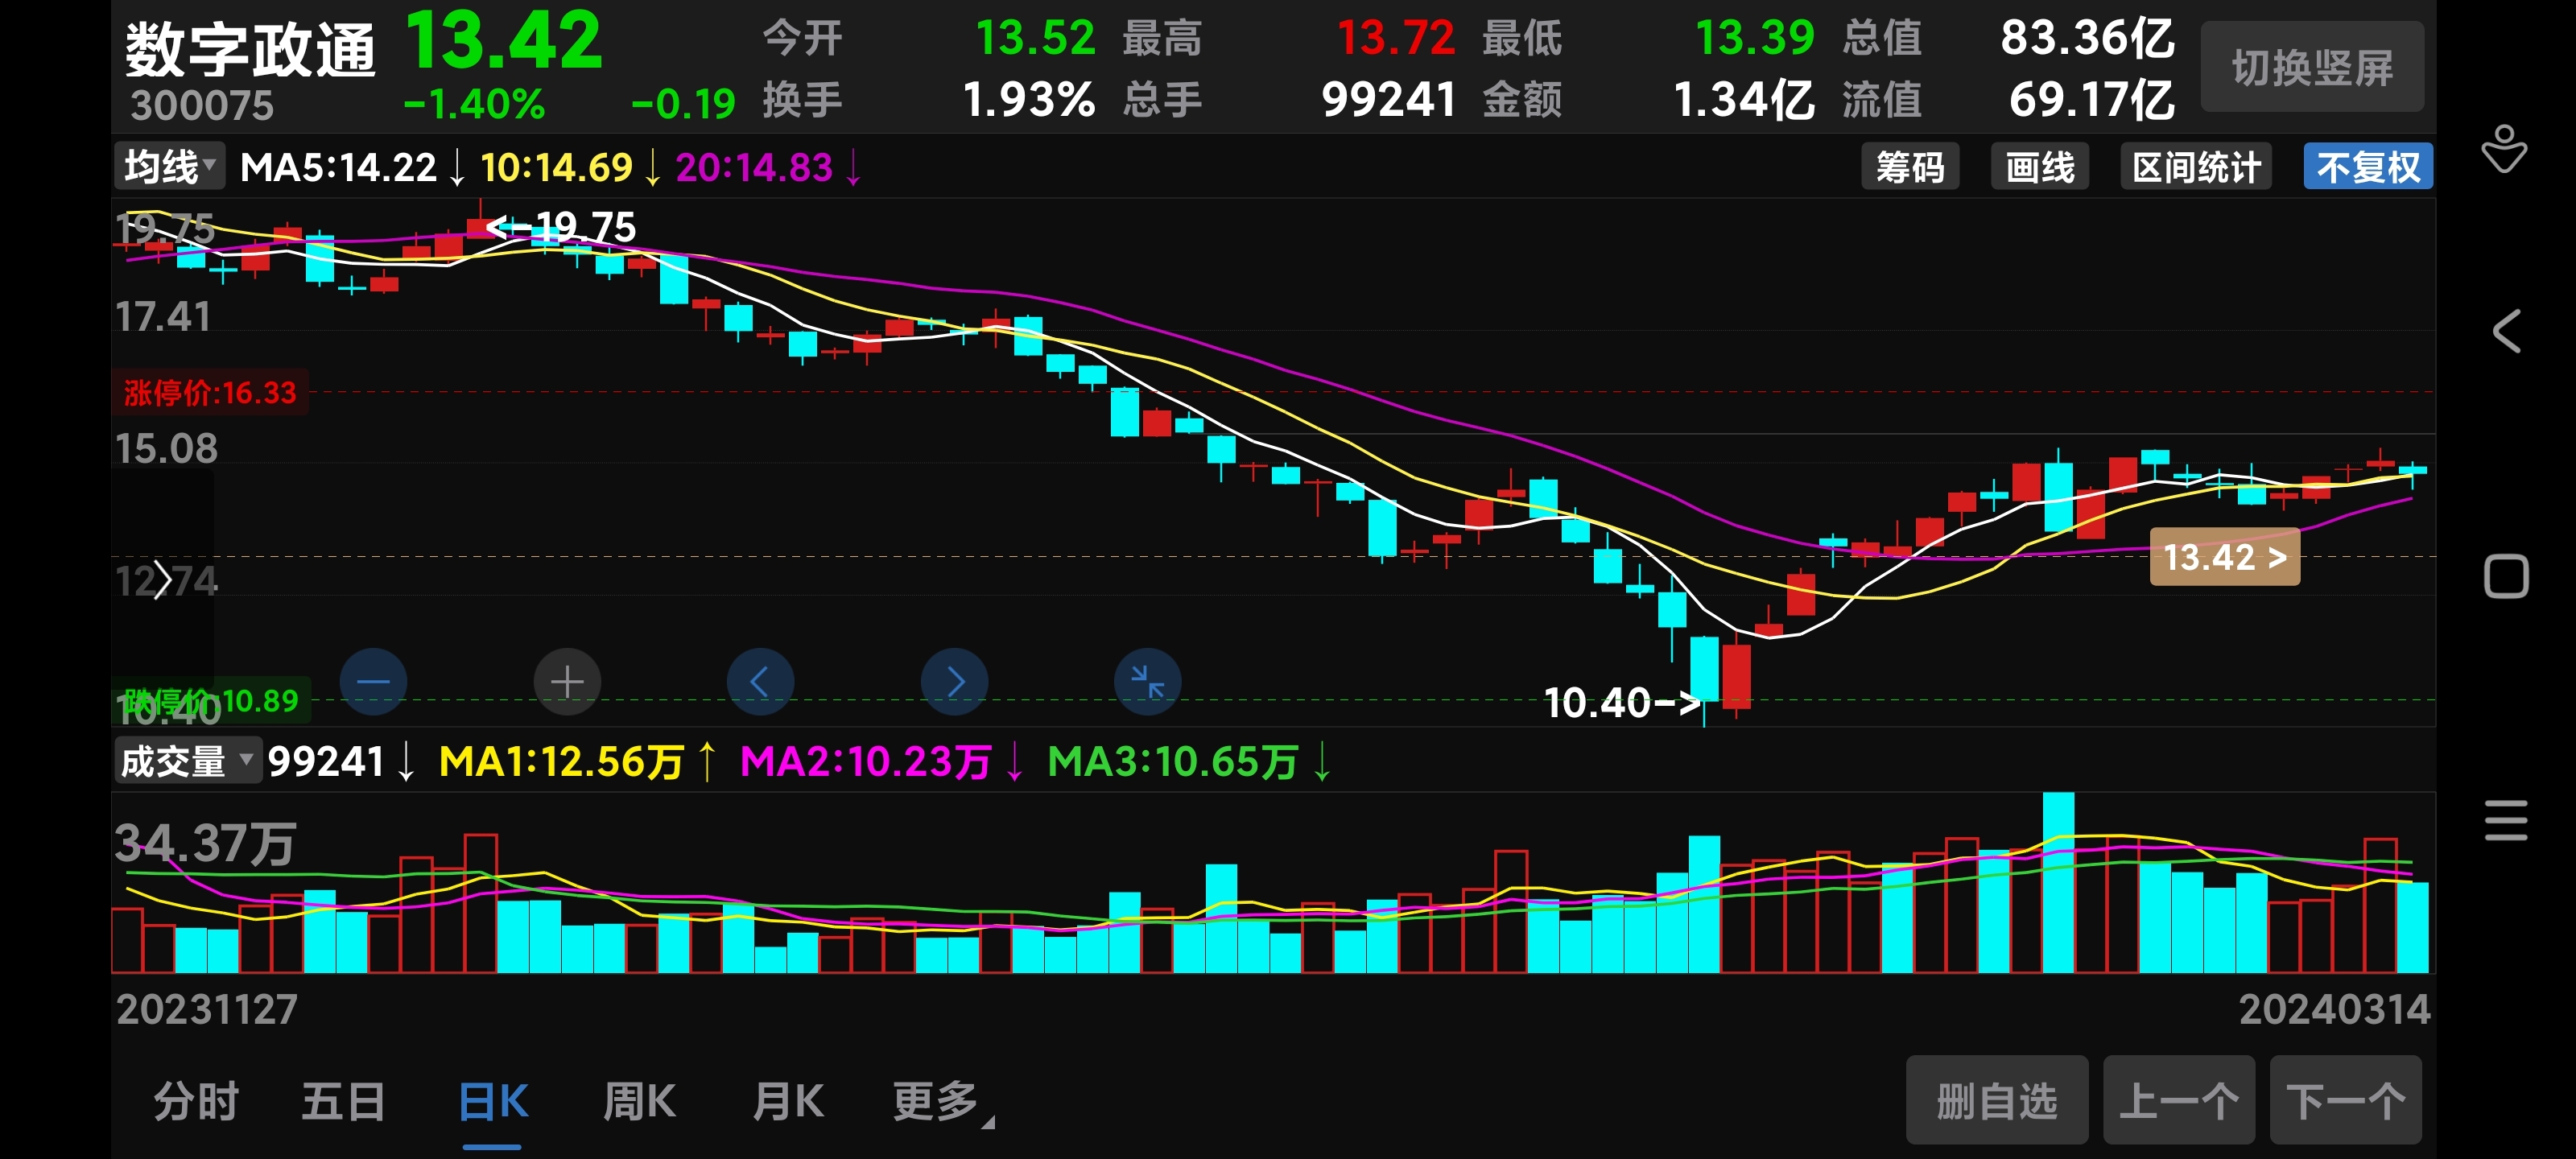Switch to the 分时 tab

196,1101
